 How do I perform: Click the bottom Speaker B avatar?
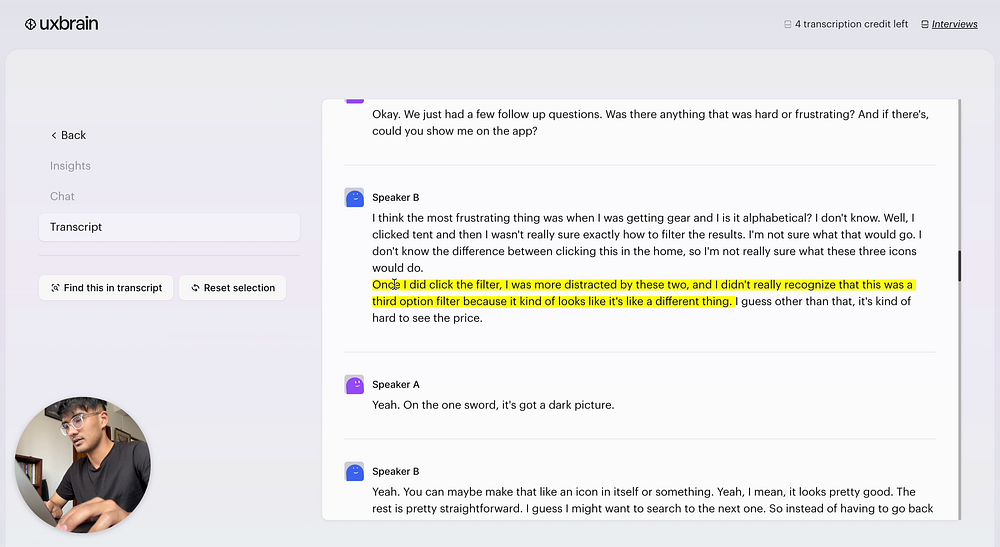354,472
